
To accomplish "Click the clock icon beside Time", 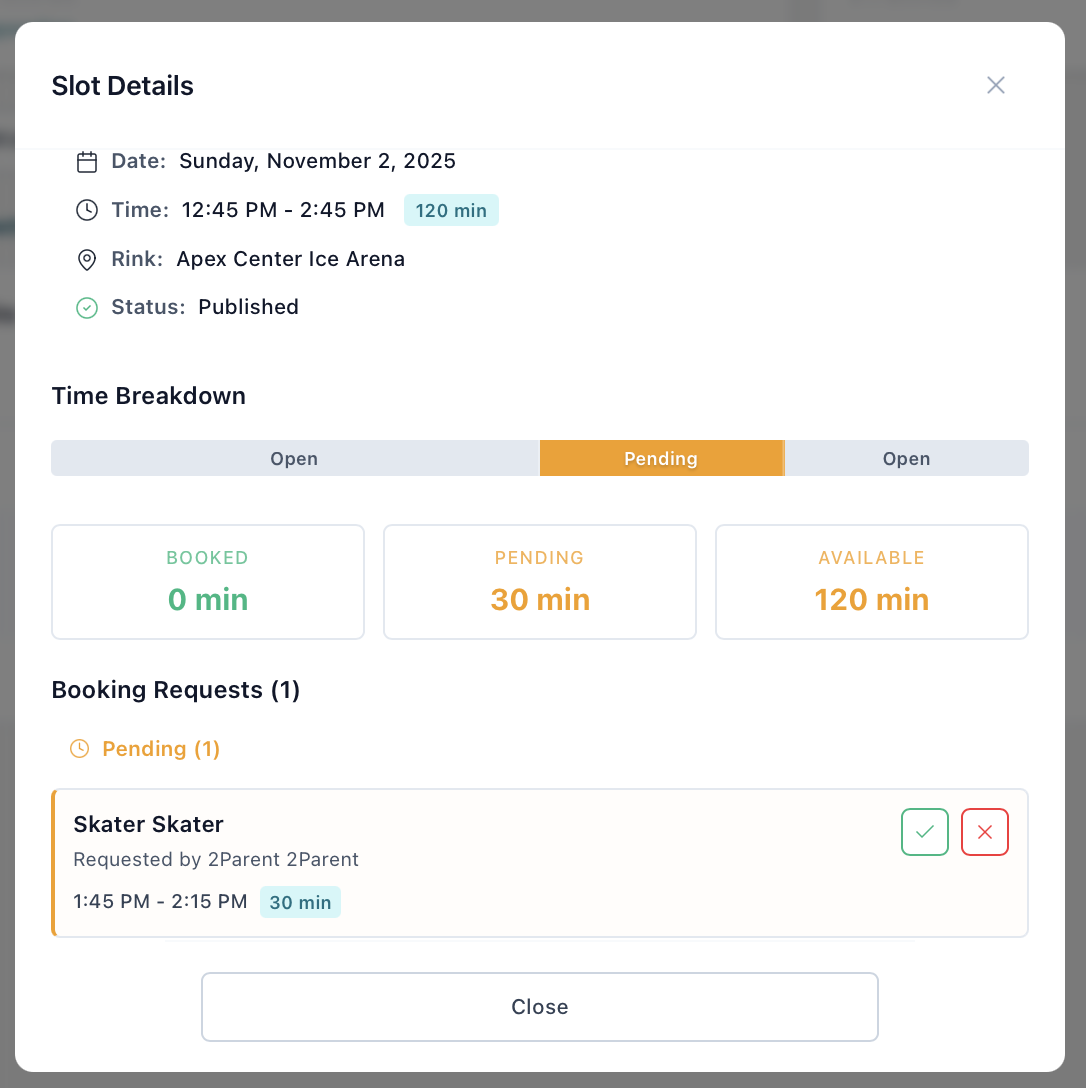I will coord(87,210).
